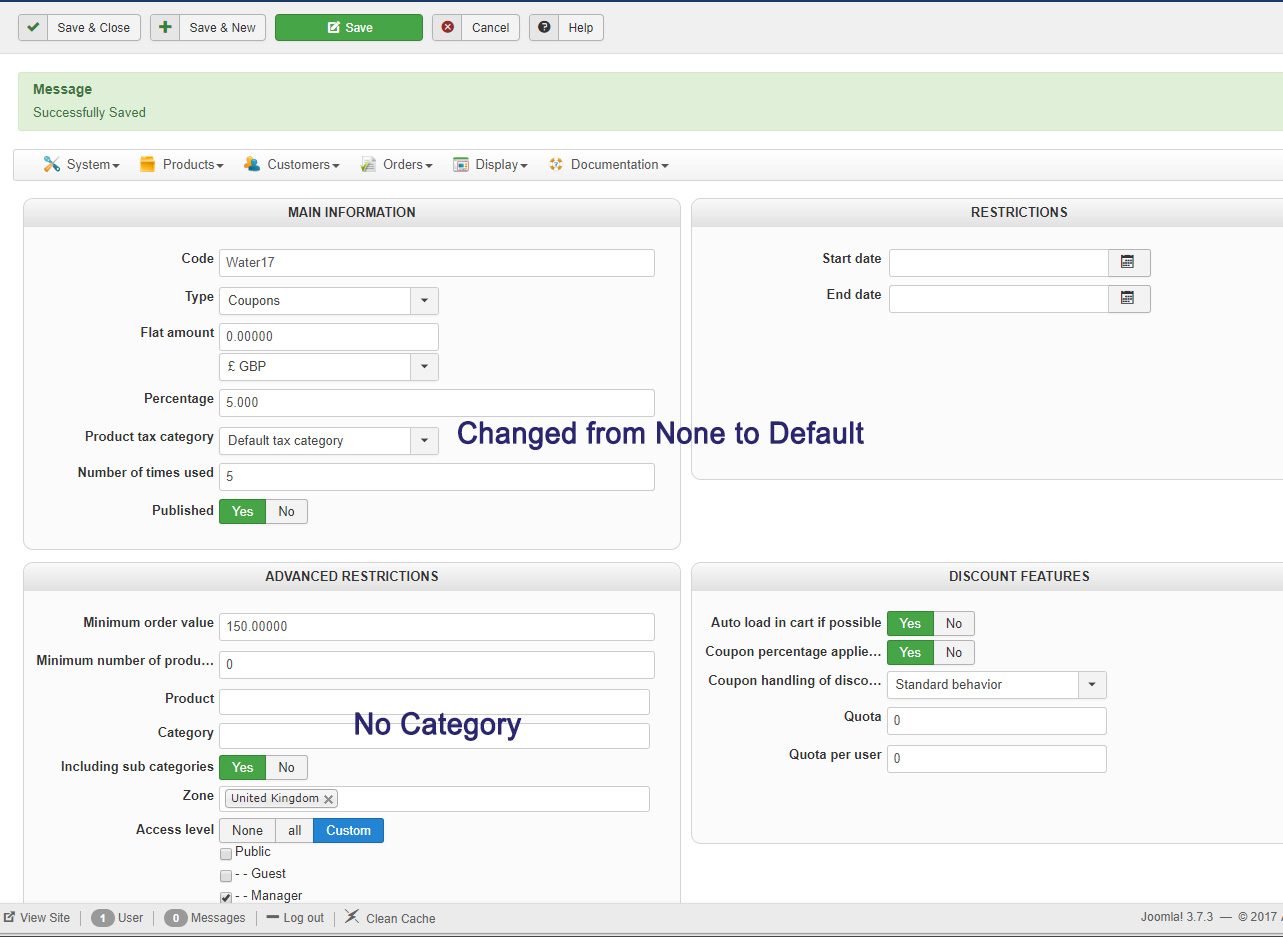Viewport: 1283px width, 937px height.
Task: Click the User count badge
Action: coord(102,917)
